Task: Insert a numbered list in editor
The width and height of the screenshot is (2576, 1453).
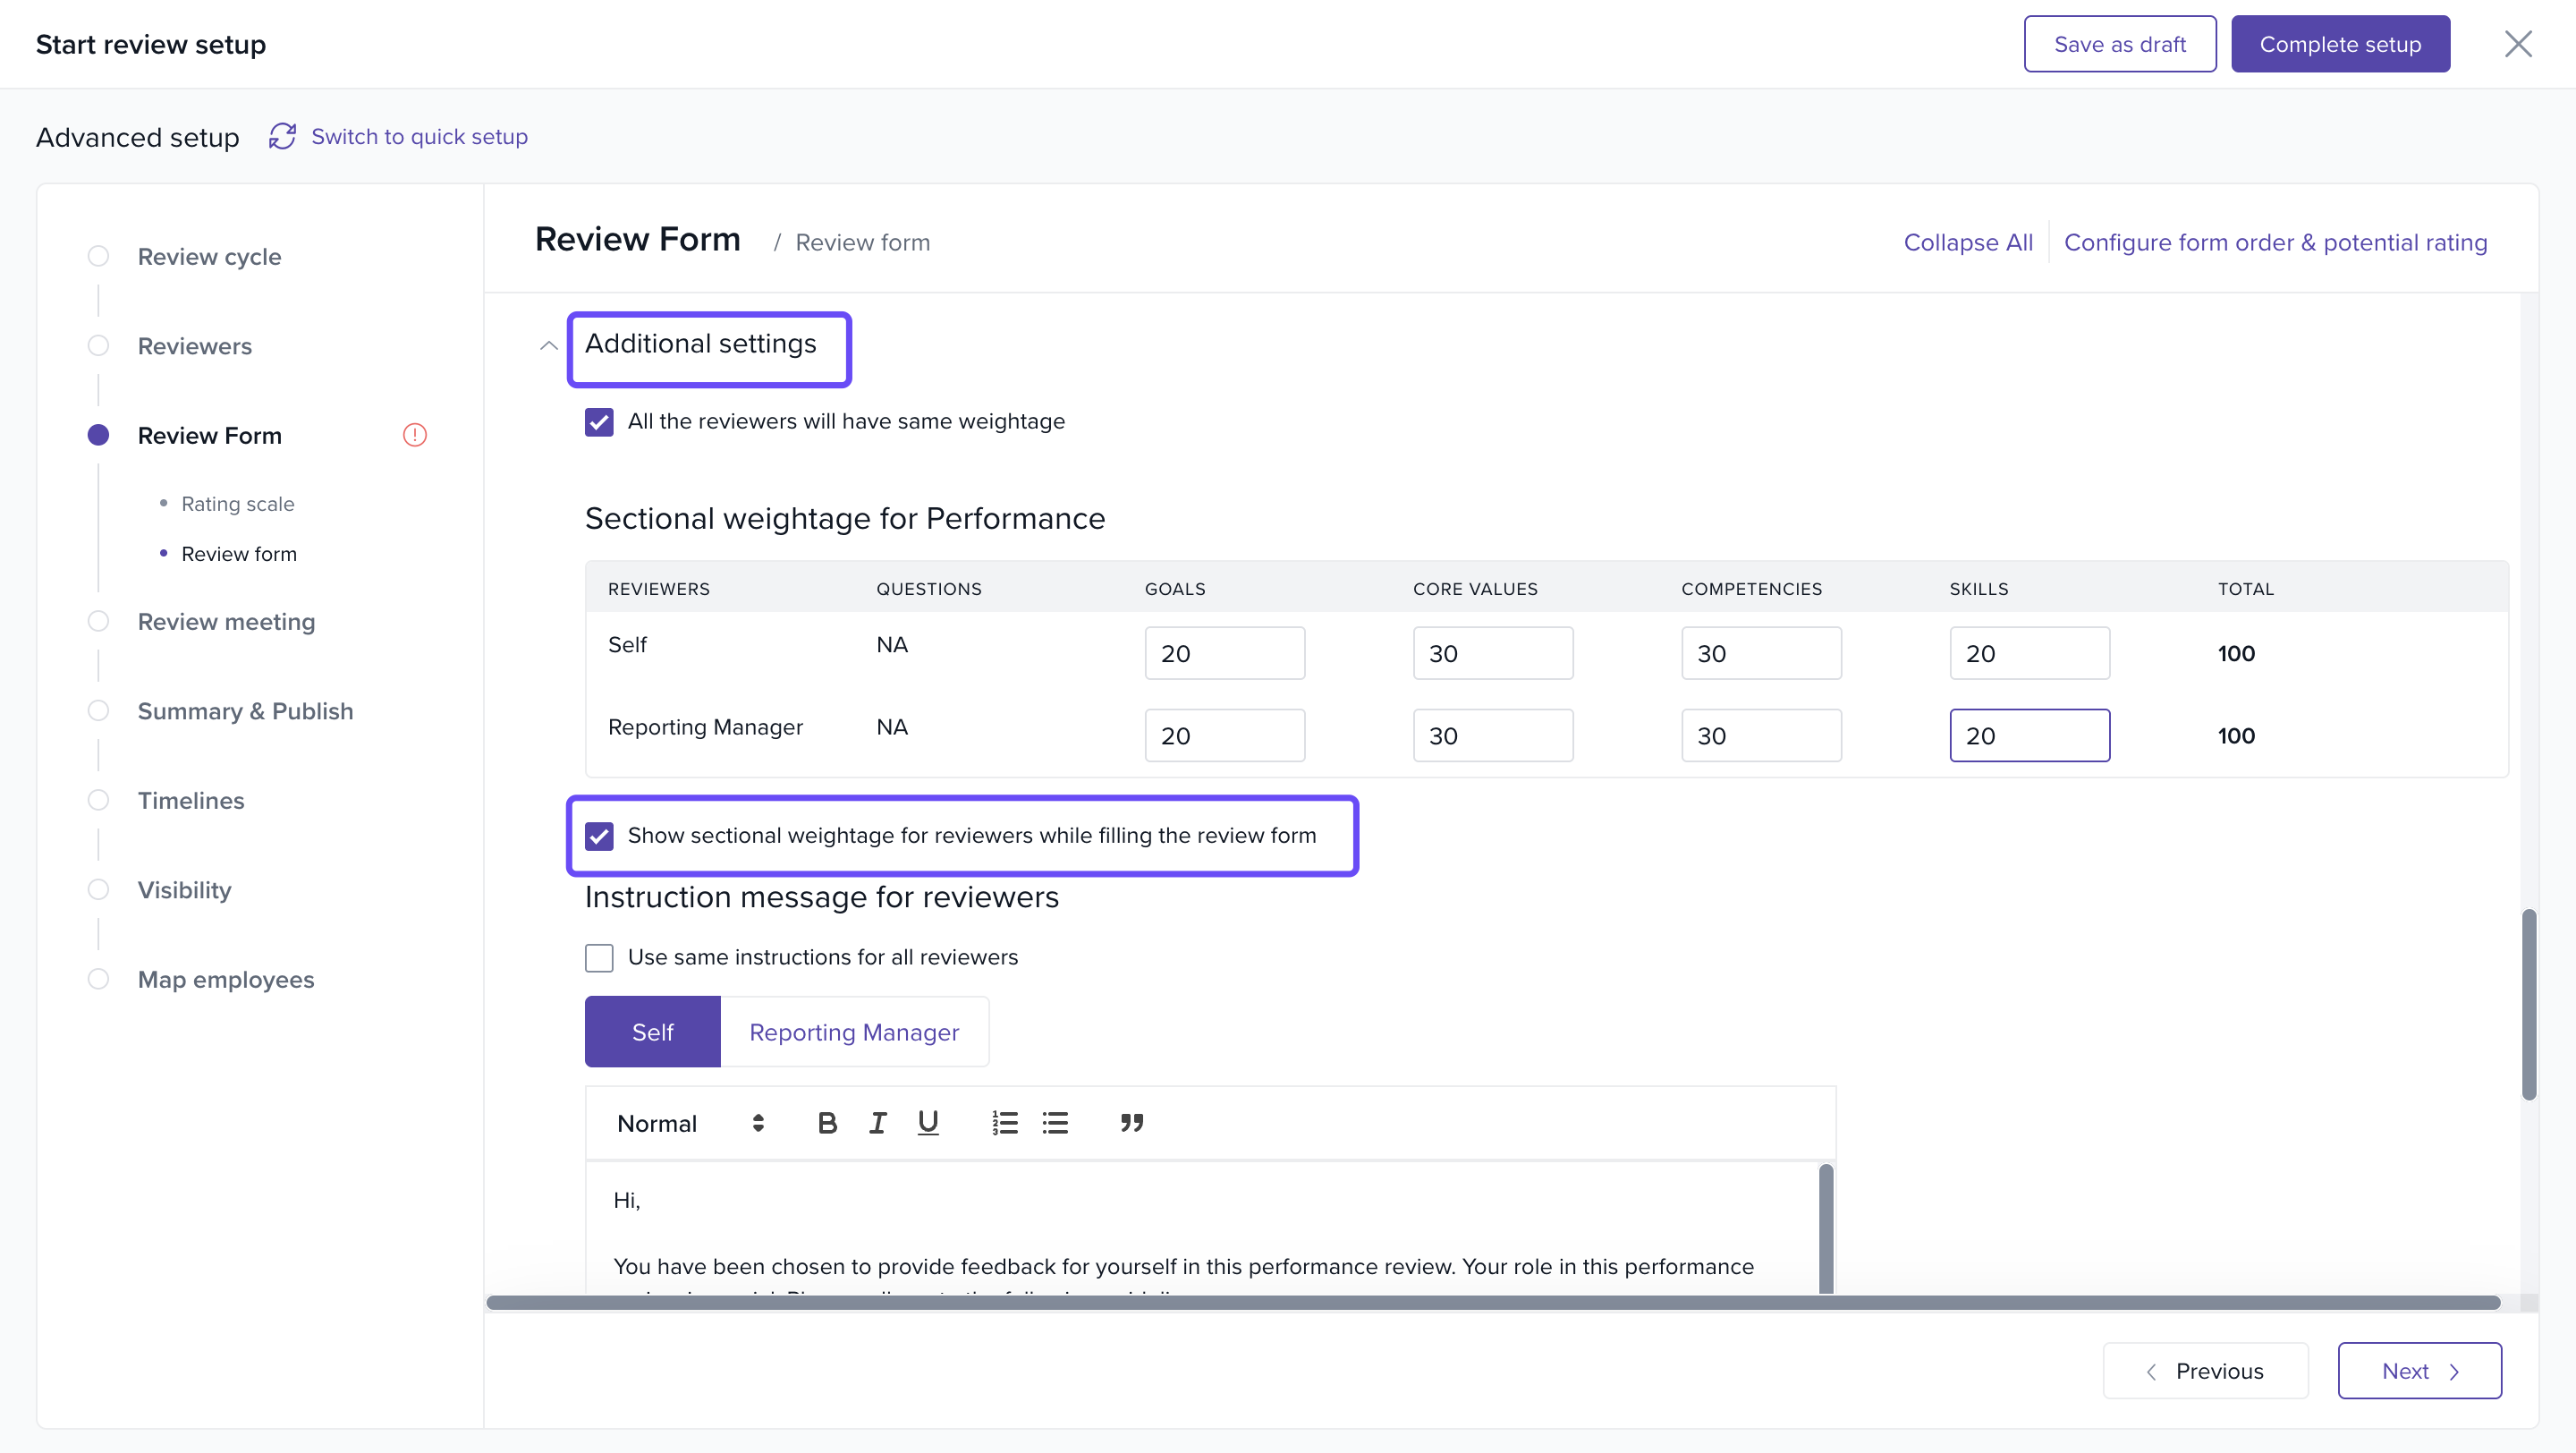Action: tap(1004, 1123)
